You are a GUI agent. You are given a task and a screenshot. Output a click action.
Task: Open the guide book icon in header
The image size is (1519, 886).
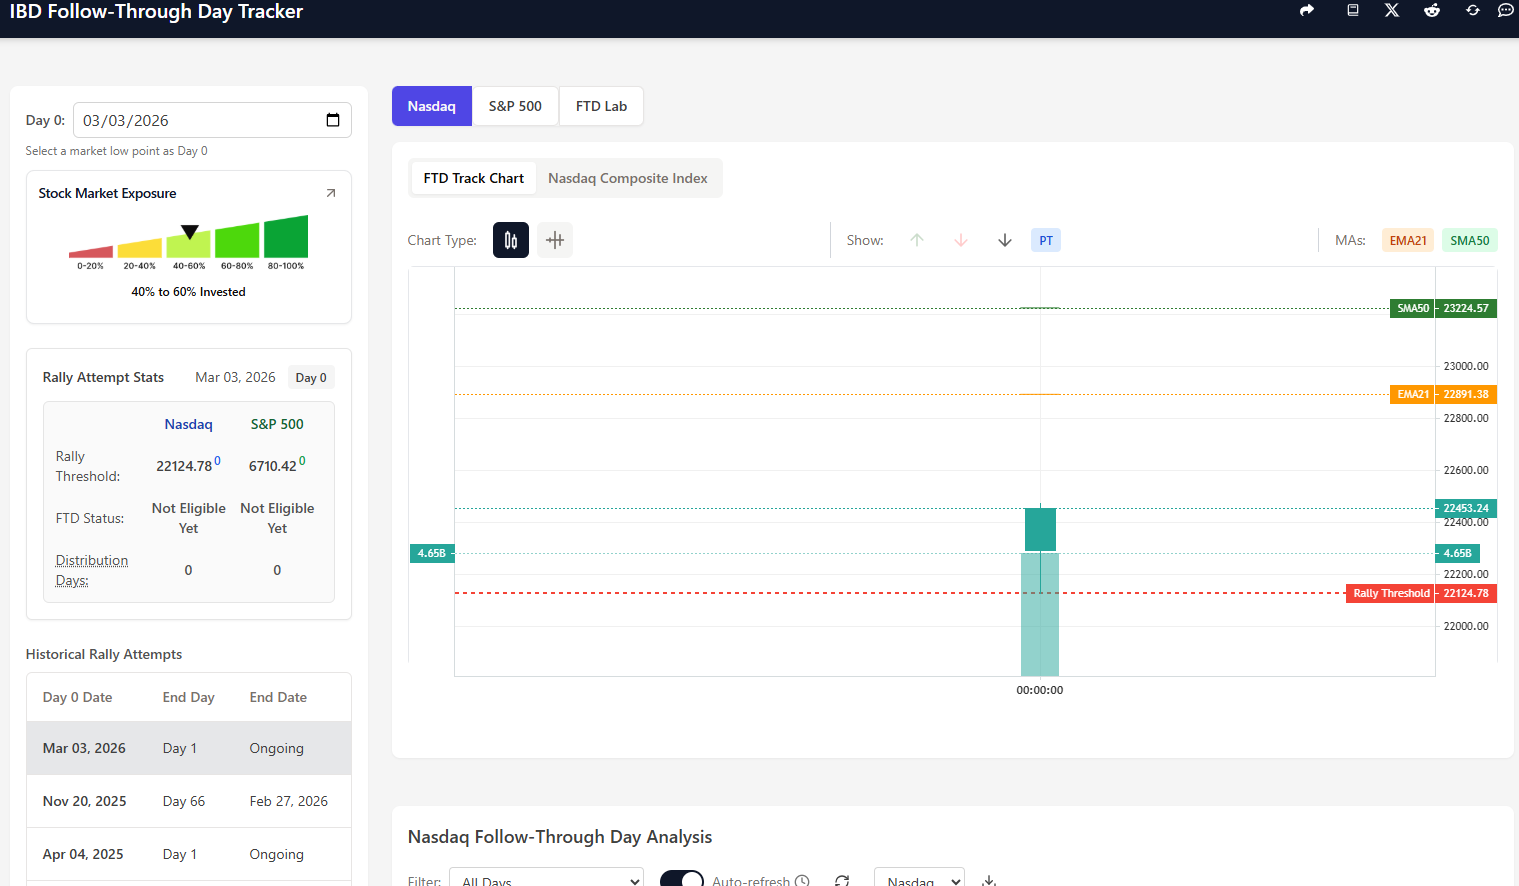1352,10
